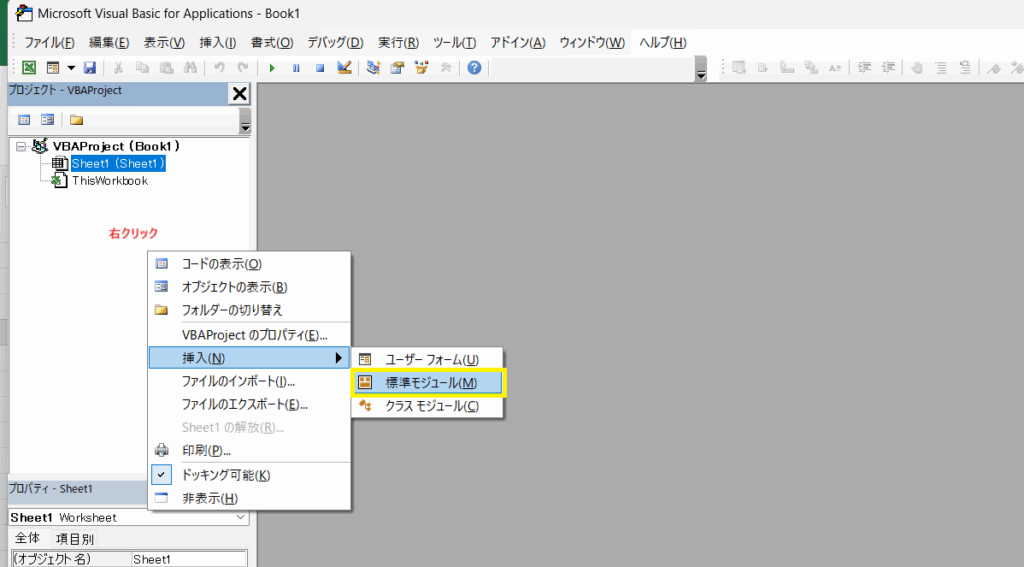Open Sheet1 Worksheet object dropdown in Properties
This screenshot has width=1024, height=567.
240,517
